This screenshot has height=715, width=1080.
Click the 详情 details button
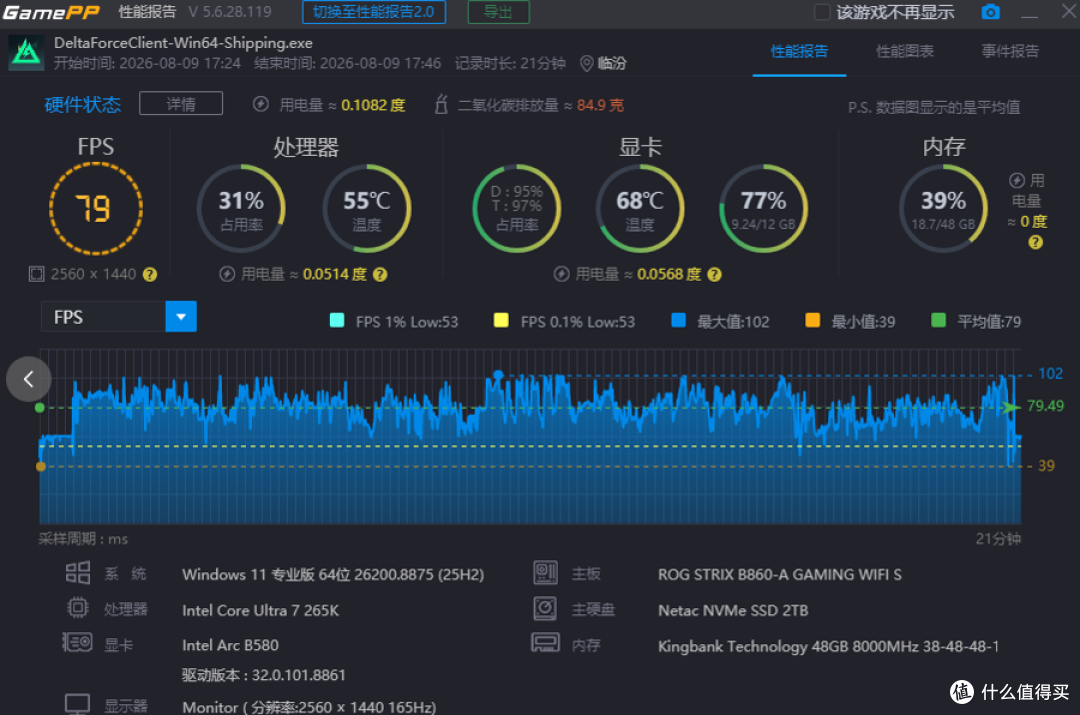tap(181, 103)
